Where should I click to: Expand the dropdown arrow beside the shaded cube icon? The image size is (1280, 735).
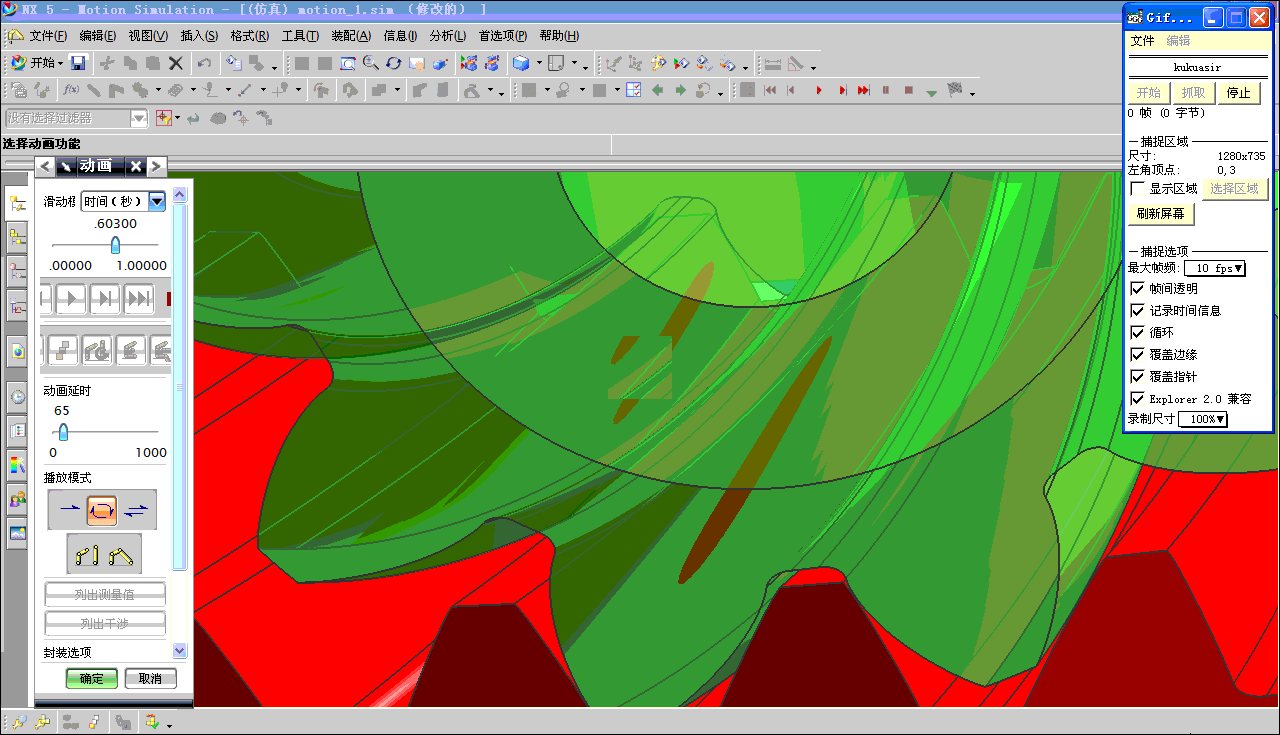(538, 63)
